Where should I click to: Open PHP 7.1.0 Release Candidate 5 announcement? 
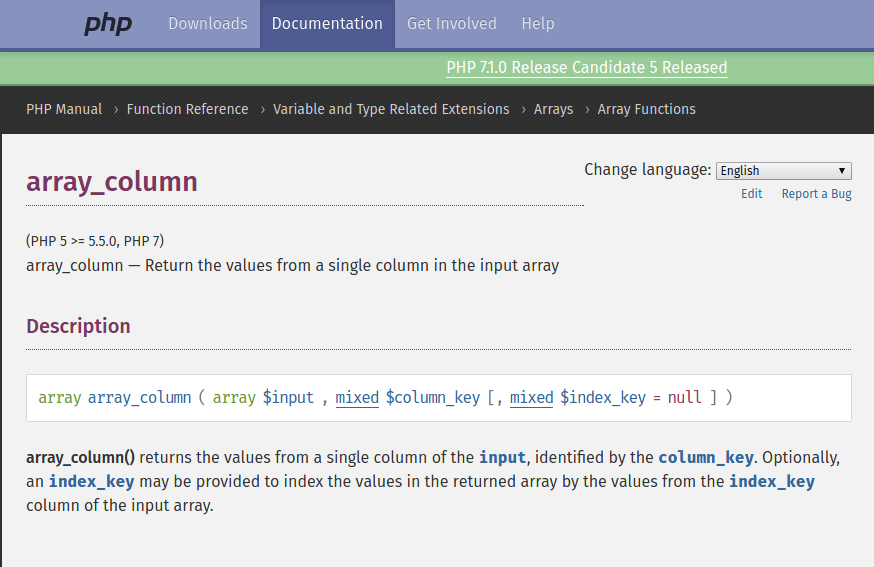(x=587, y=67)
